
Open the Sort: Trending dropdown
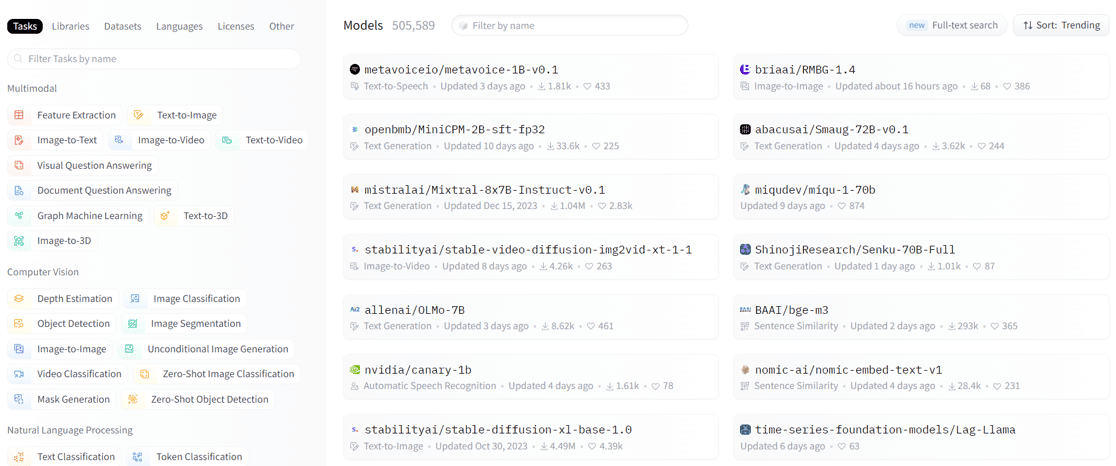(1060, 25)
